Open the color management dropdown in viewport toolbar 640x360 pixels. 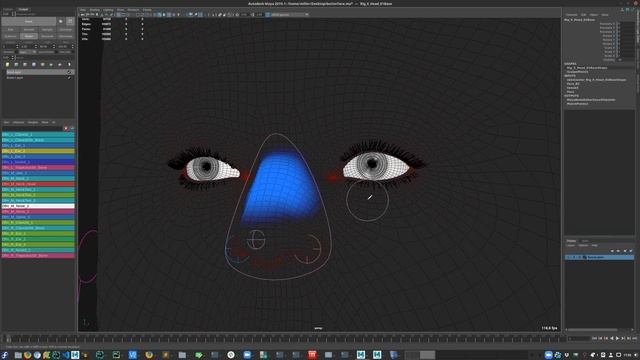290,15
